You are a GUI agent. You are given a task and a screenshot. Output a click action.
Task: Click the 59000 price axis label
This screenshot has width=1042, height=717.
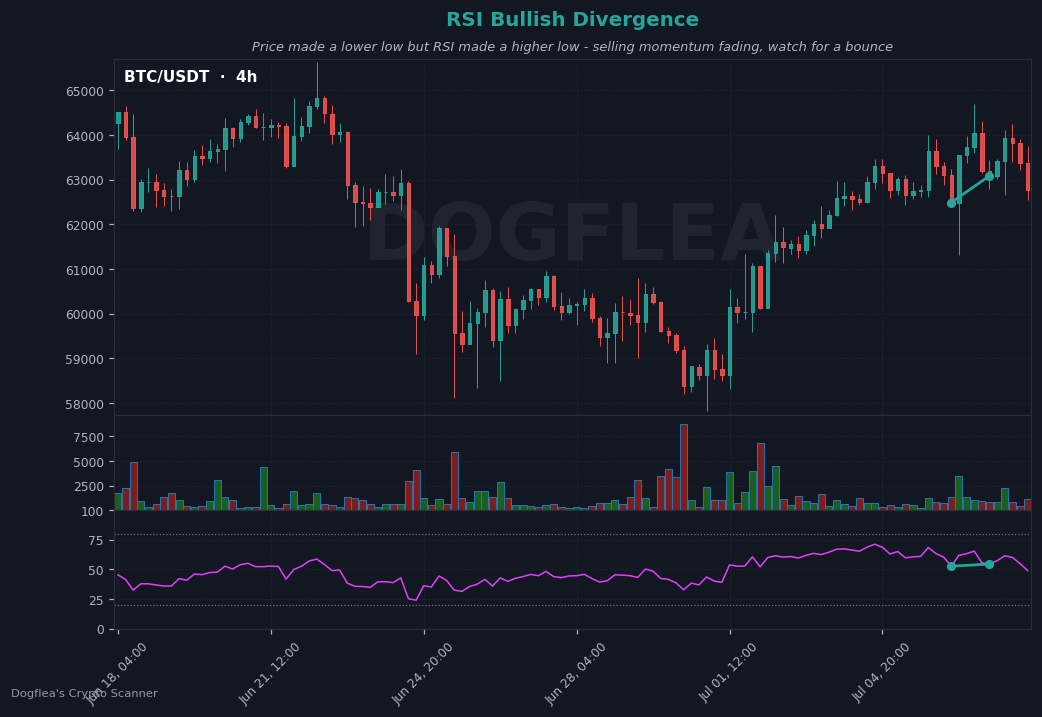coord(85,359)
